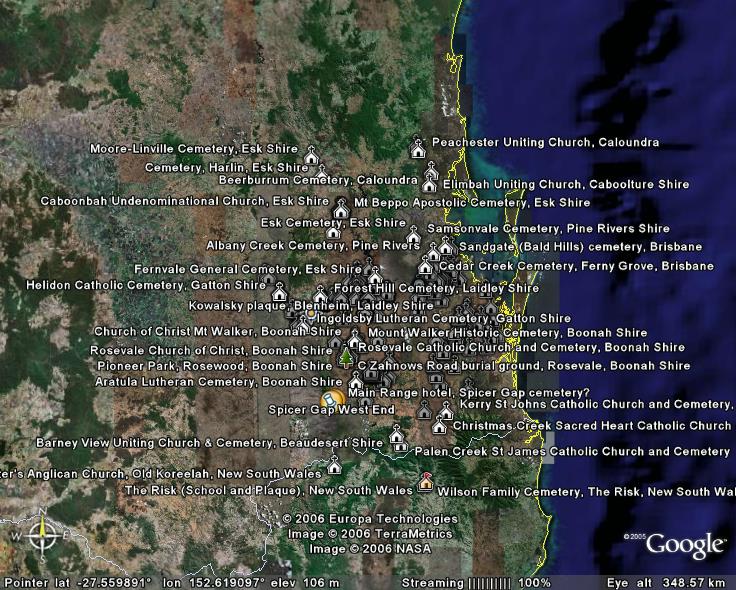The image size is (736, 590).
Task: Open the 'Main Range hotel, Spicer Gap cemetery?' label
Action: pyautogui.click(x=469, y=393)
